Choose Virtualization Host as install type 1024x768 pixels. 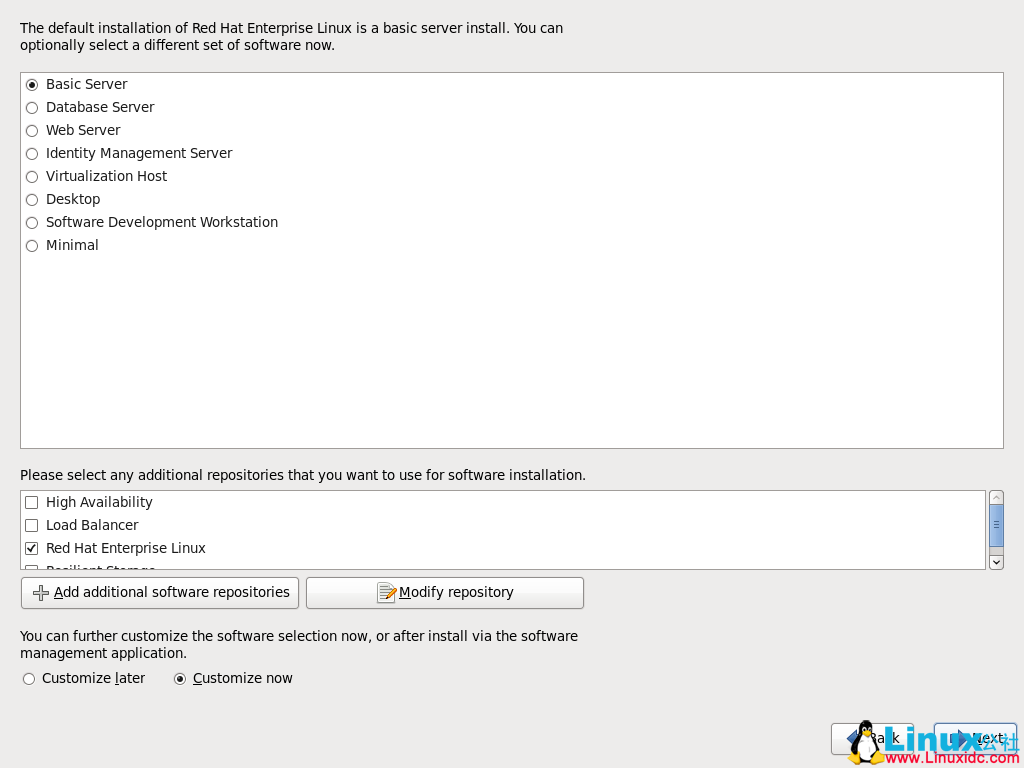(31, 176)
